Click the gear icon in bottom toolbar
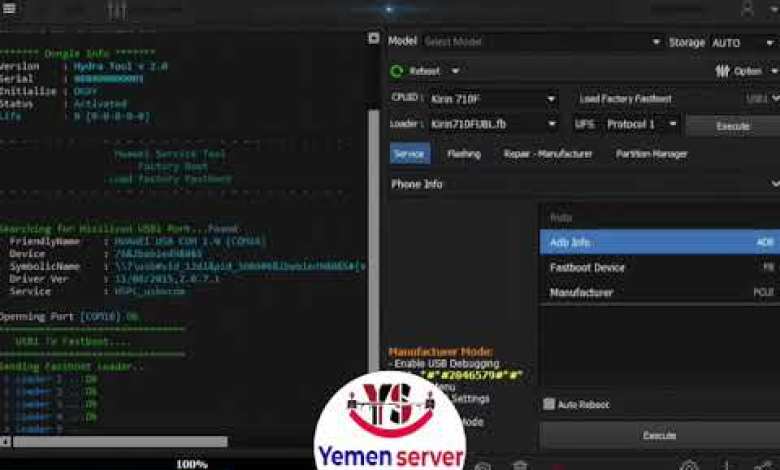Image resolution: width=780 pixels, height=470 pixels. point(689,465)
